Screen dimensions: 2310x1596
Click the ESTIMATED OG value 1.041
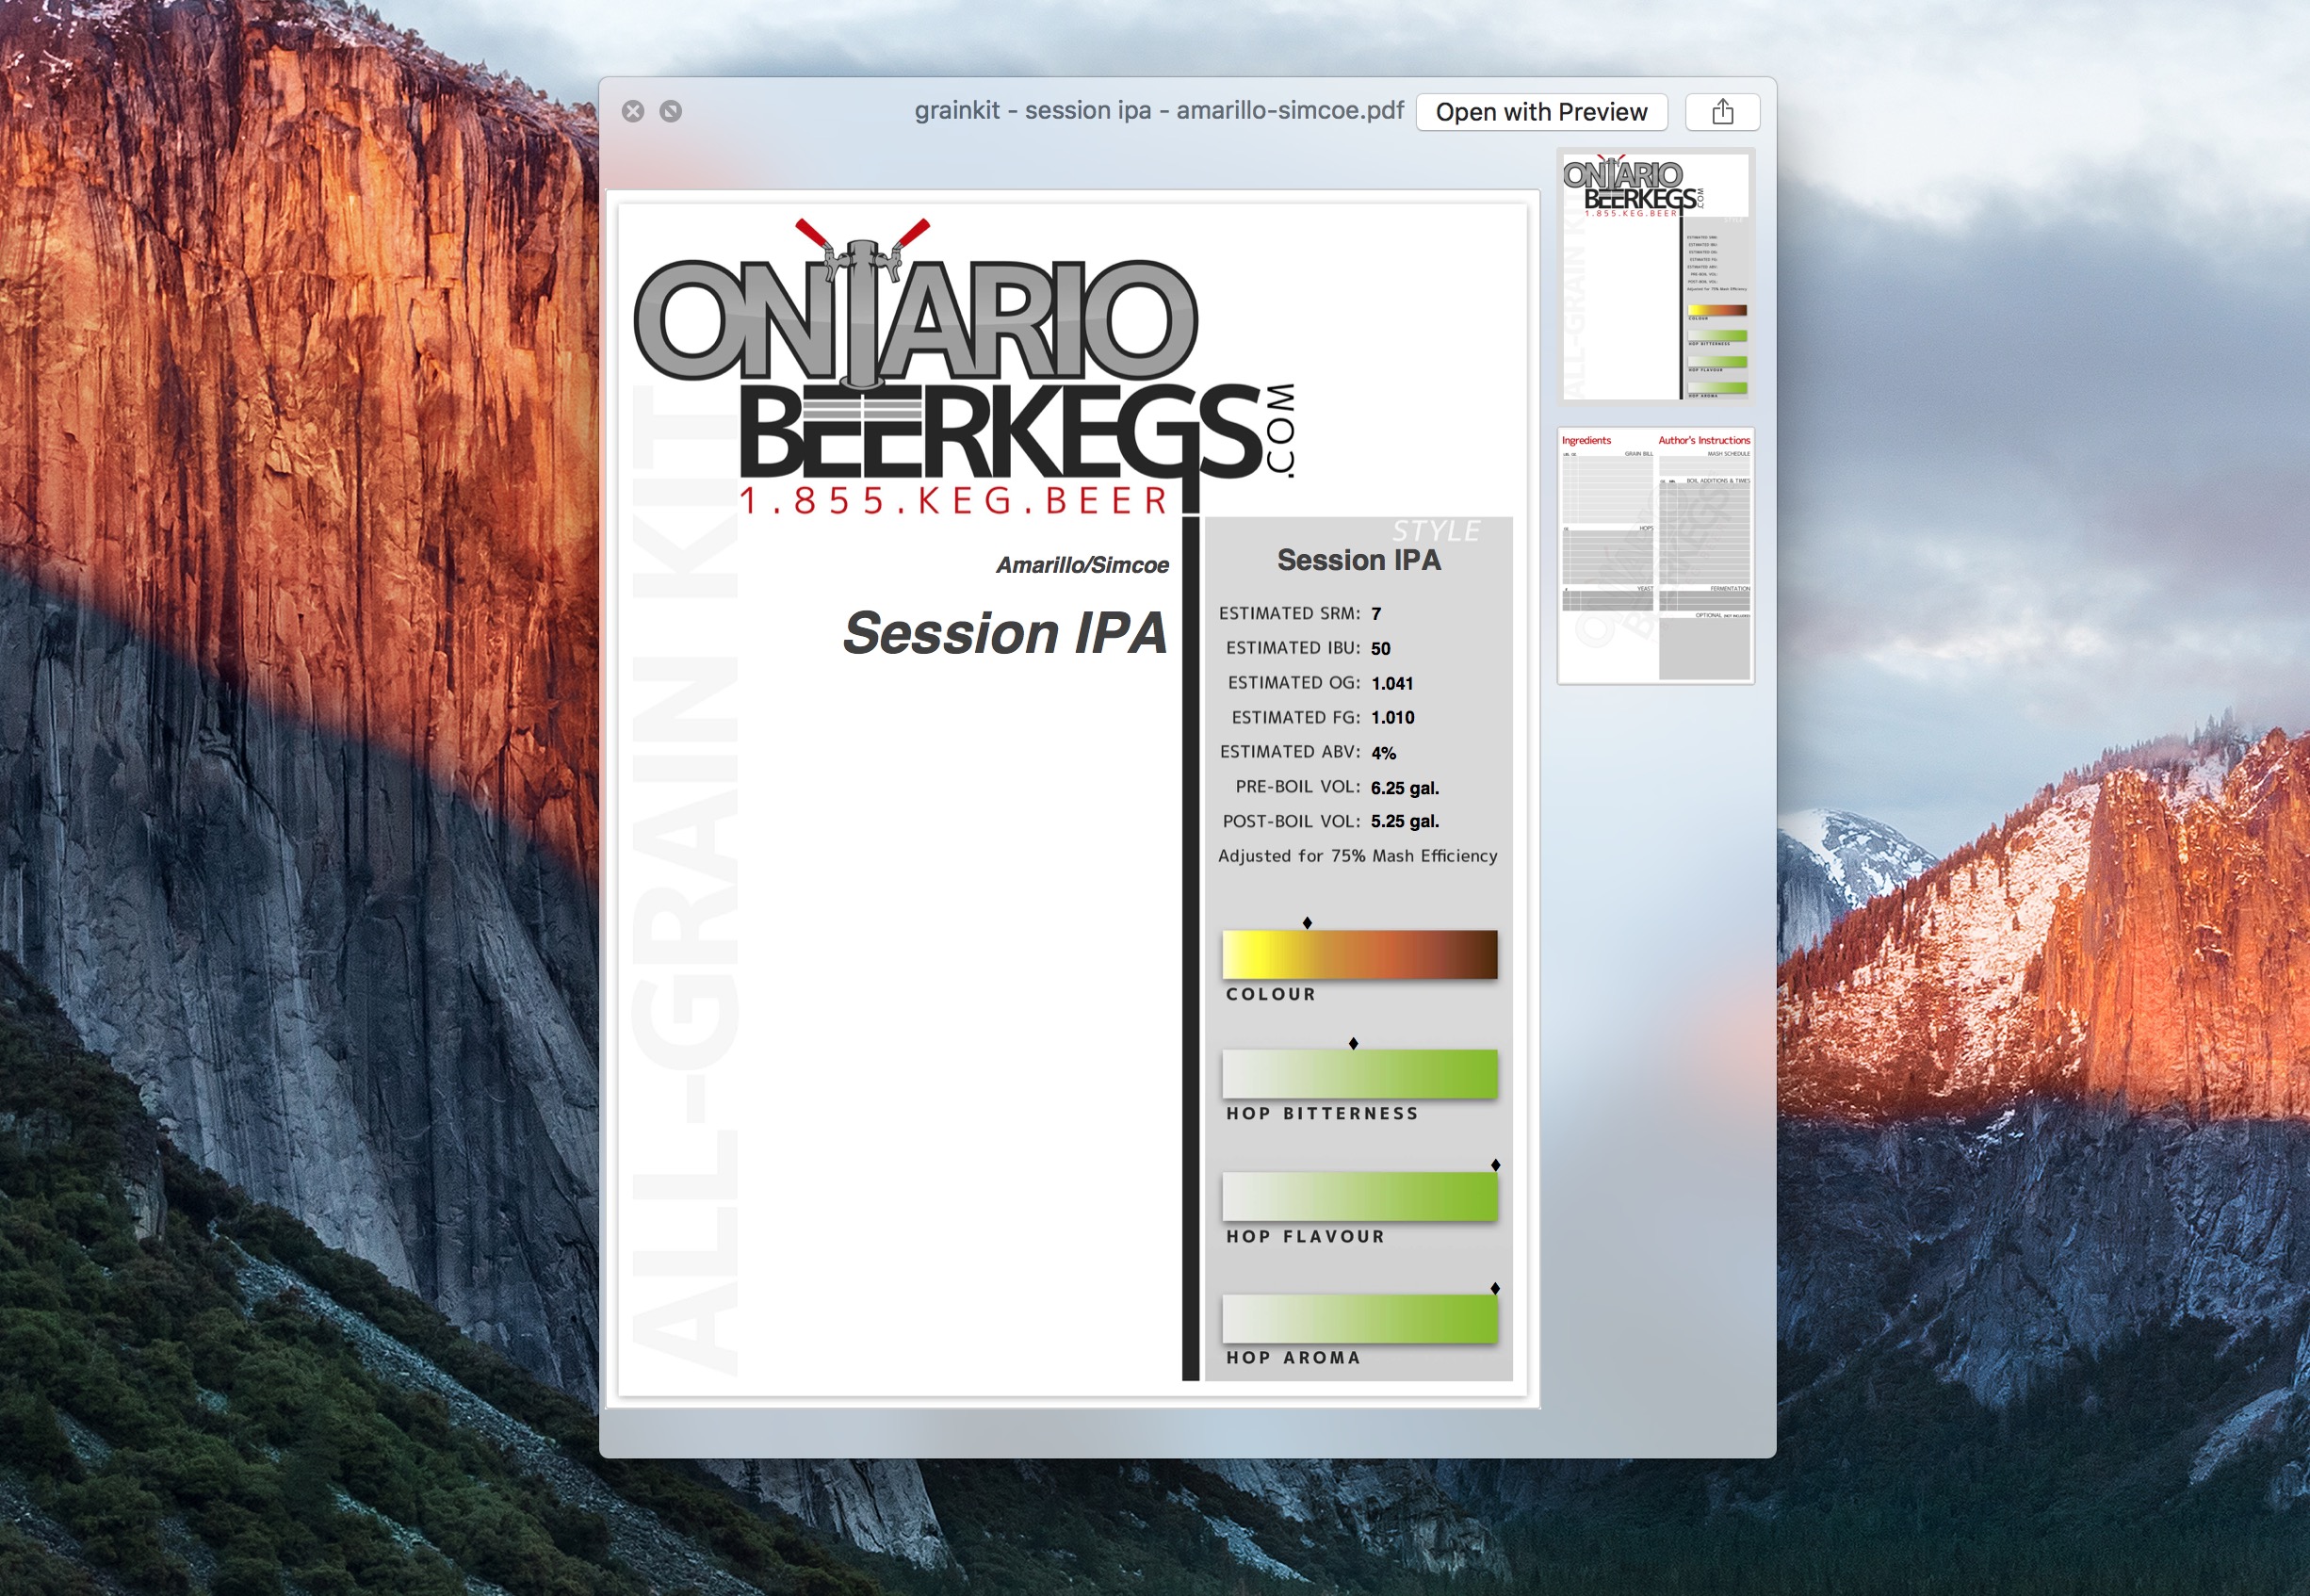pos(1392,684)
